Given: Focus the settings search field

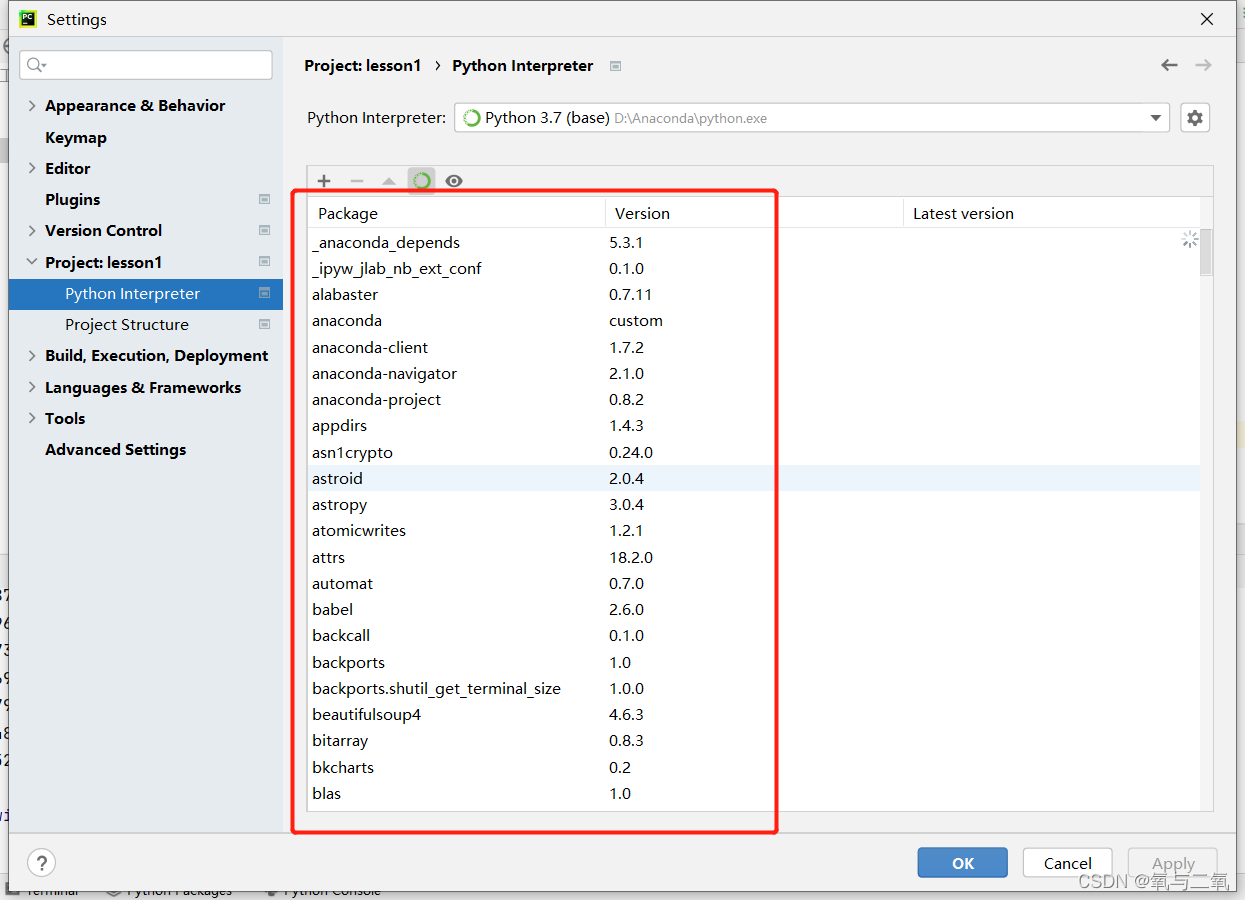Looking at the screenshot, I should click(146, 65).
